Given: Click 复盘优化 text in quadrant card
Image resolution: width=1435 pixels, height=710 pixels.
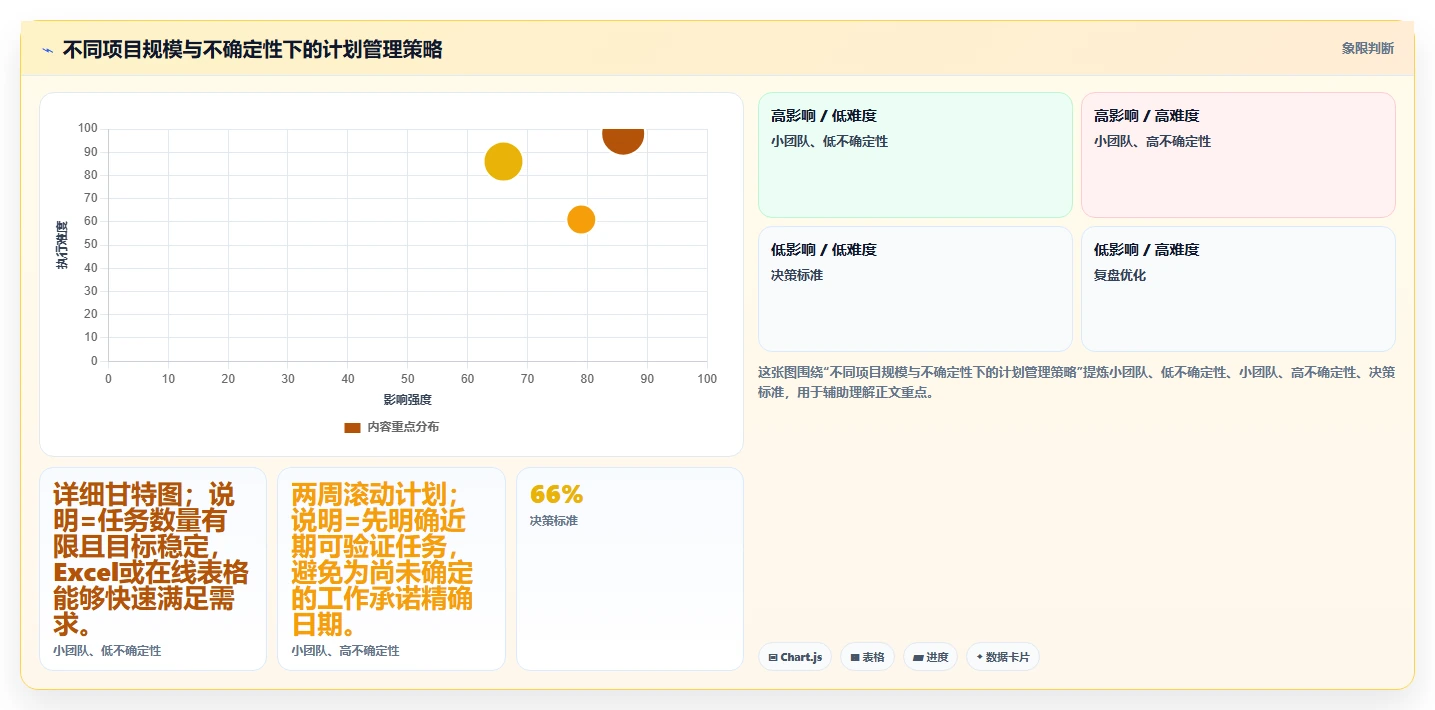Looking at the screenshot, I should [1120, 275].
